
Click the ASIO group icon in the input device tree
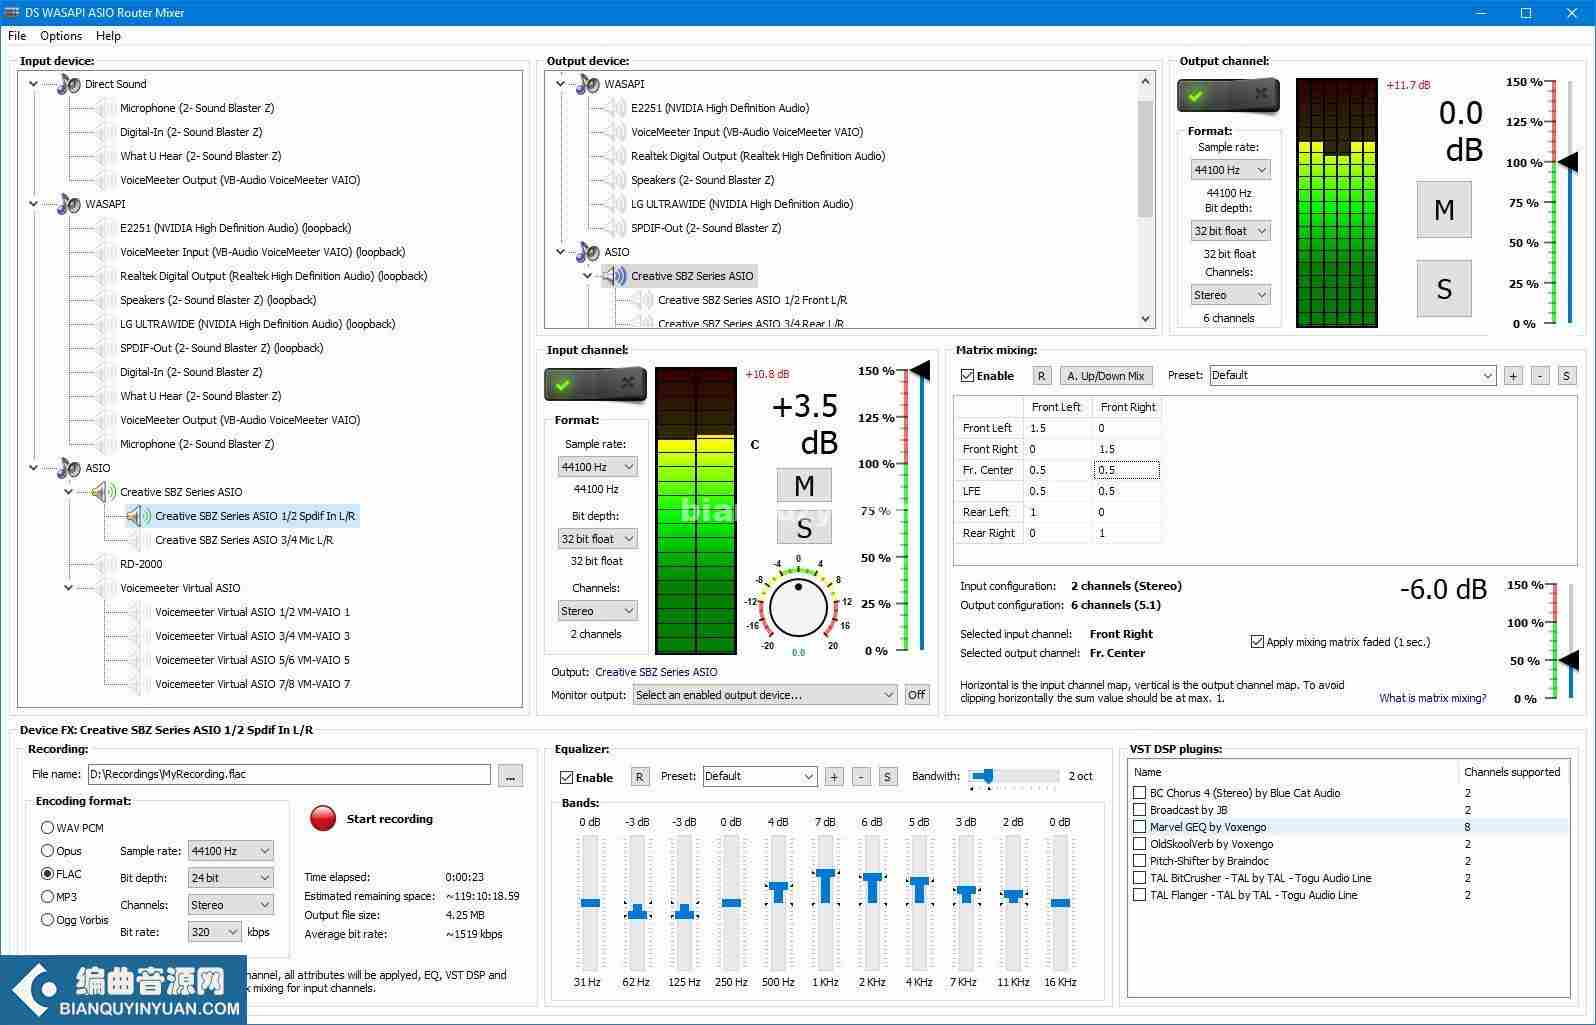[x=69, y=468]
